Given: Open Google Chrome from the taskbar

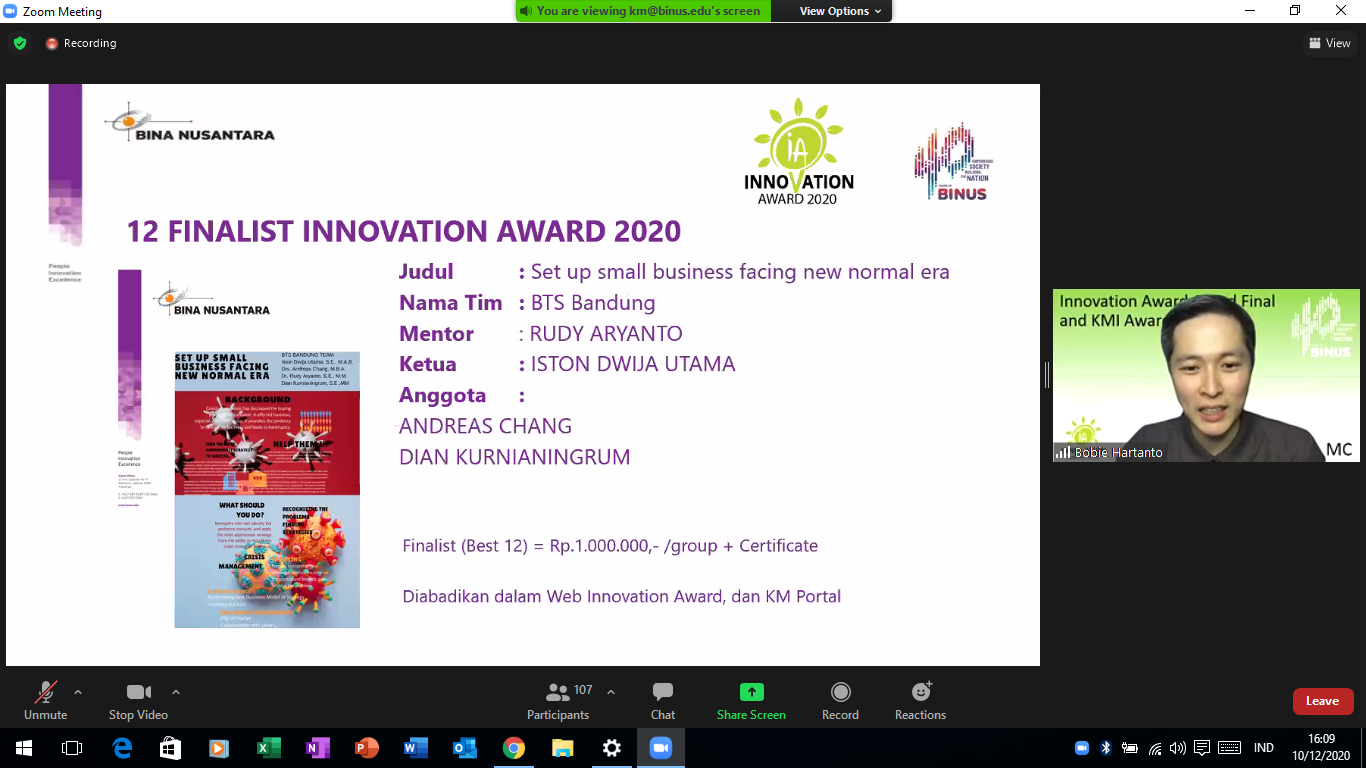Looking at the screenshot, I should pos(513,748).
